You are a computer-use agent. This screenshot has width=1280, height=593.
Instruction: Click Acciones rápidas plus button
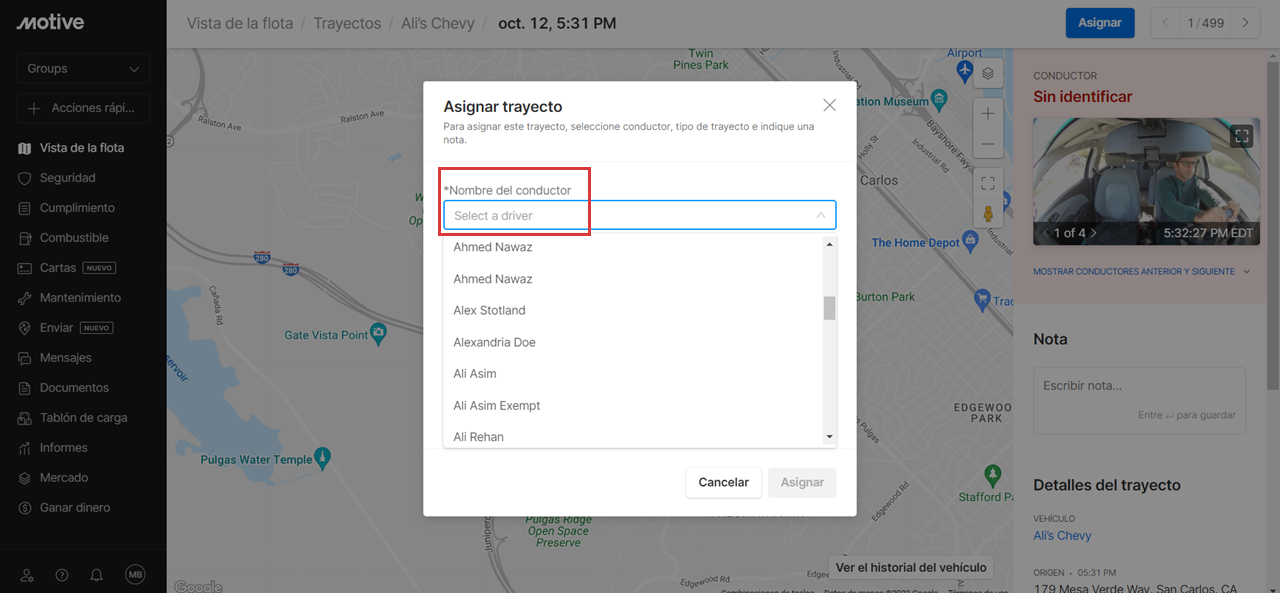pos(83,108)
